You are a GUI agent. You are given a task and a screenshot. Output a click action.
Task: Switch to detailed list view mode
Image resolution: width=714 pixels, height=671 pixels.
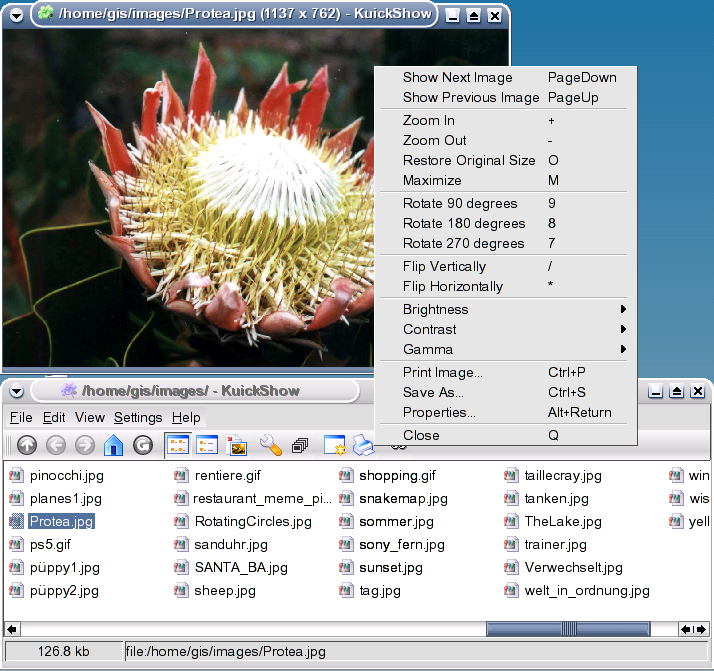click(x=208, y=446)
